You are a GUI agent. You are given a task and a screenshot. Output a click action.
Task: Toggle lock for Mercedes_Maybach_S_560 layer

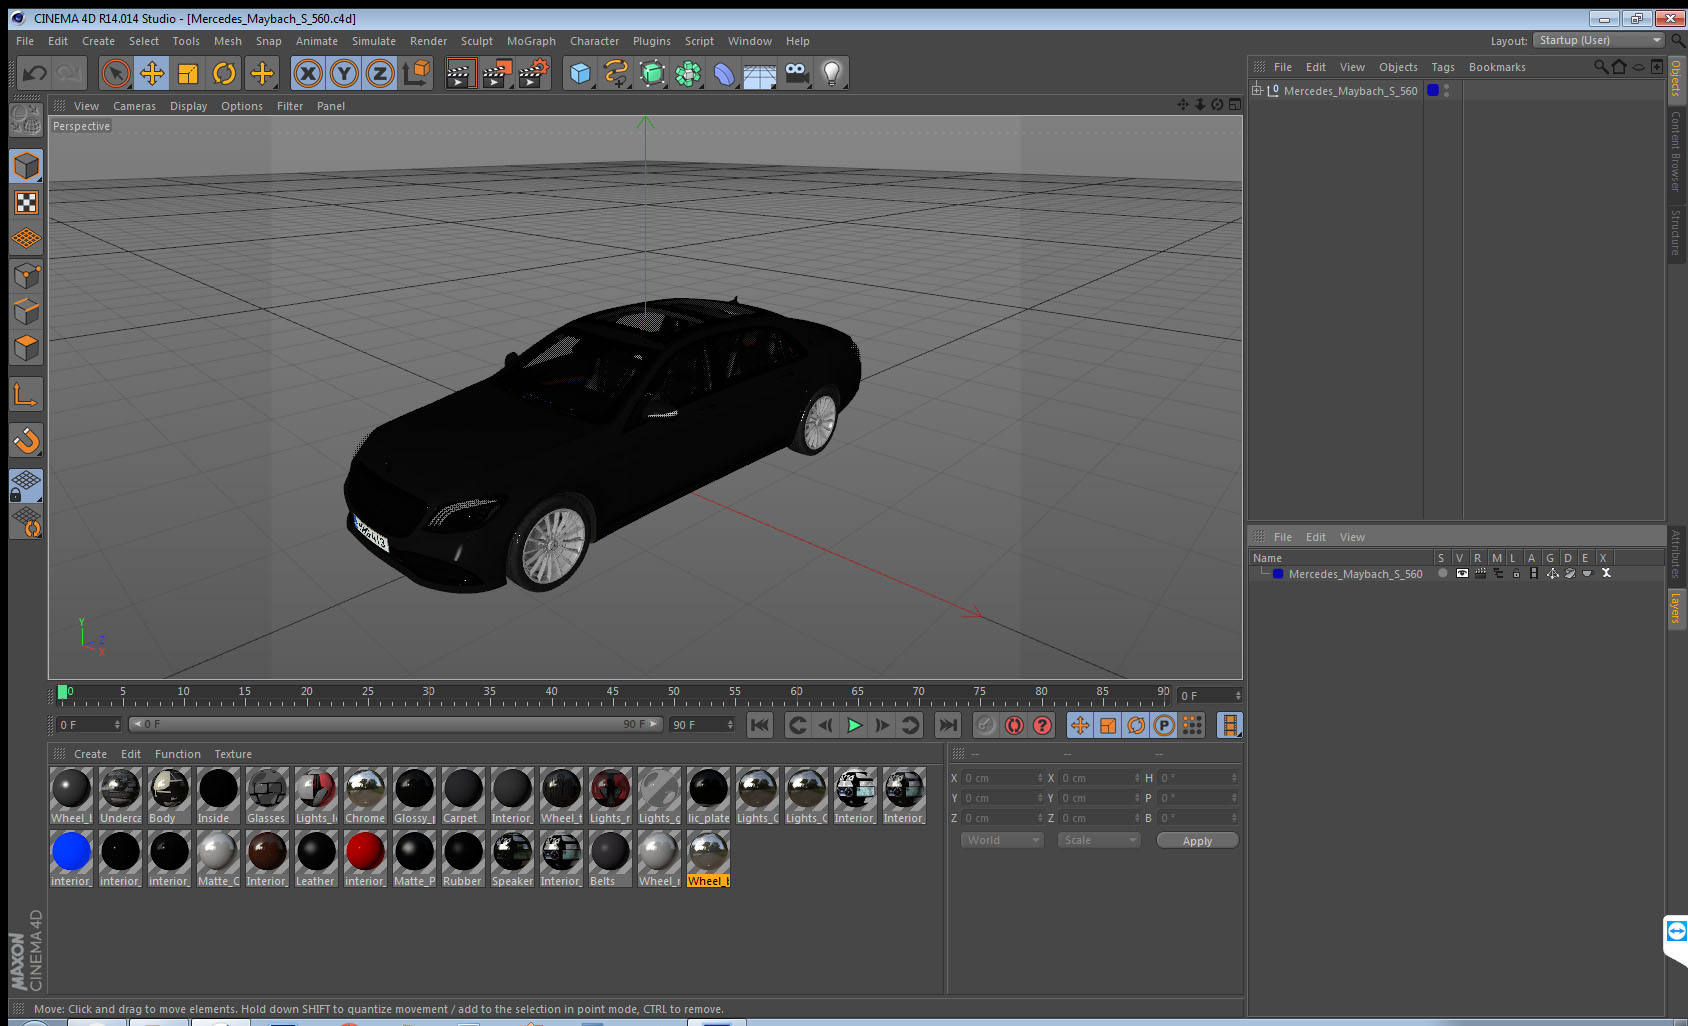(x=1516, y=574)
